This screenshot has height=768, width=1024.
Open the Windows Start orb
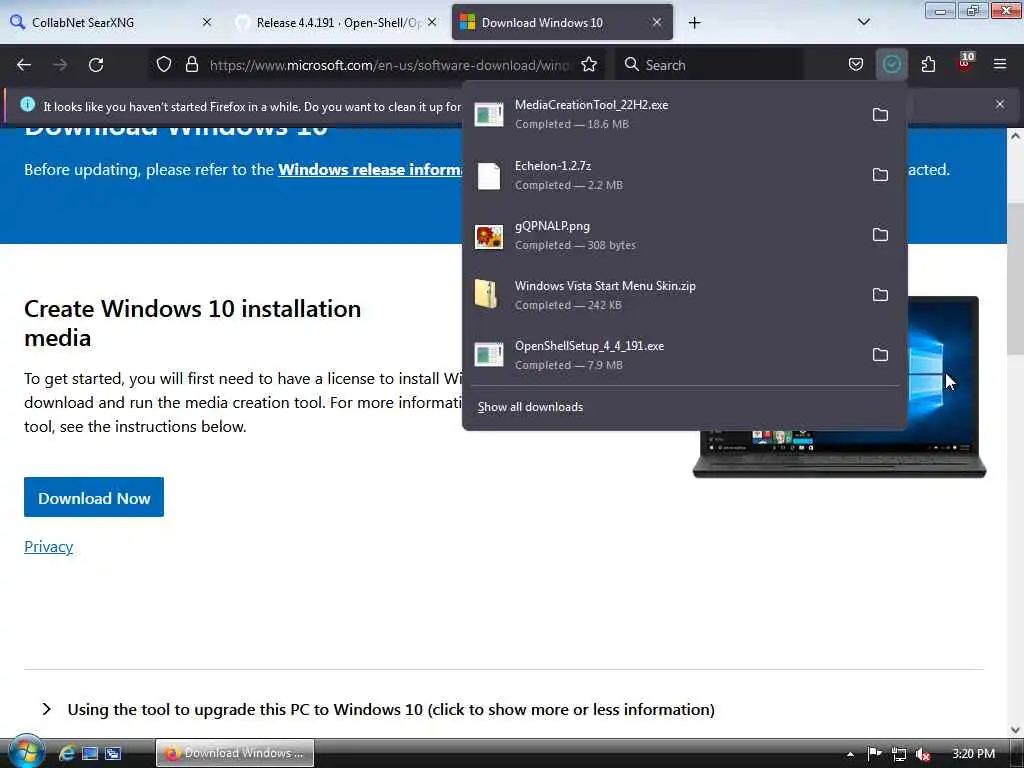tap(25, 752)
